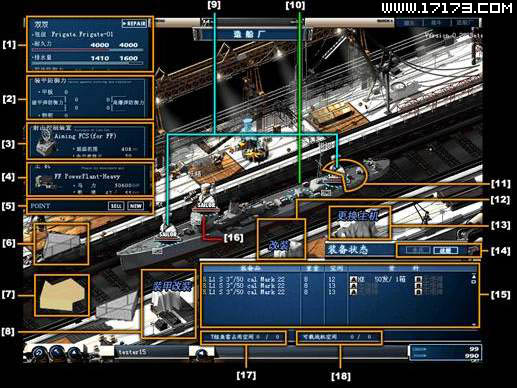Select B ammo slot in first weapon row
Image resolution: width=517 pixels, height=388 pixels.
point(419,279)
